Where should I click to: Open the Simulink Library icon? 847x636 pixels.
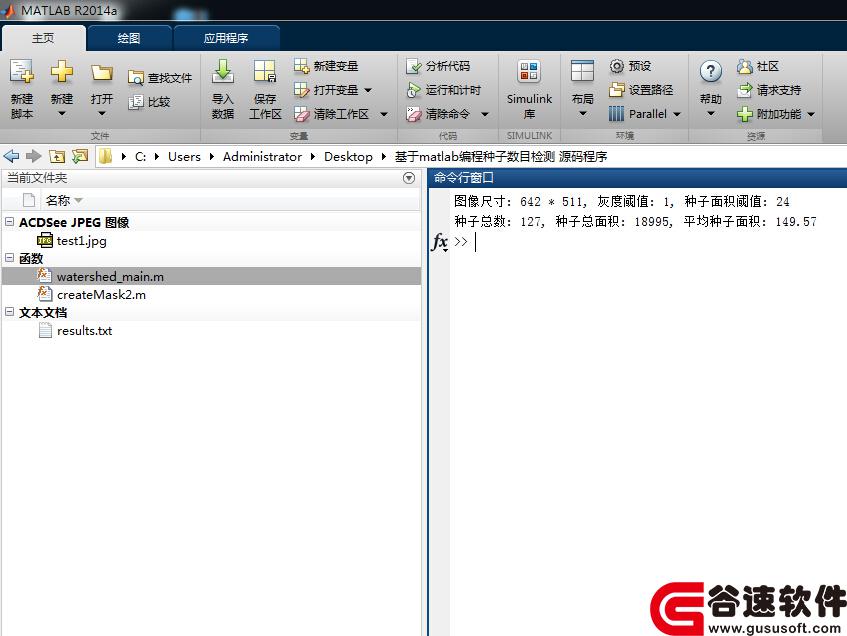[529, 72]
